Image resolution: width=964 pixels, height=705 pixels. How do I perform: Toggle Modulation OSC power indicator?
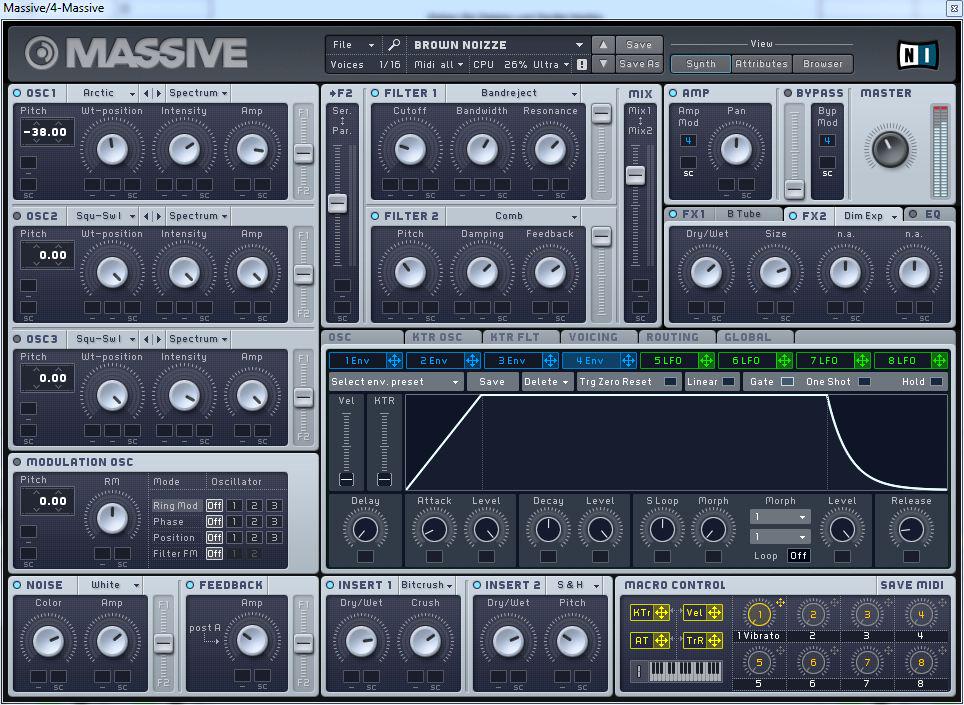[x=17, y=462]
